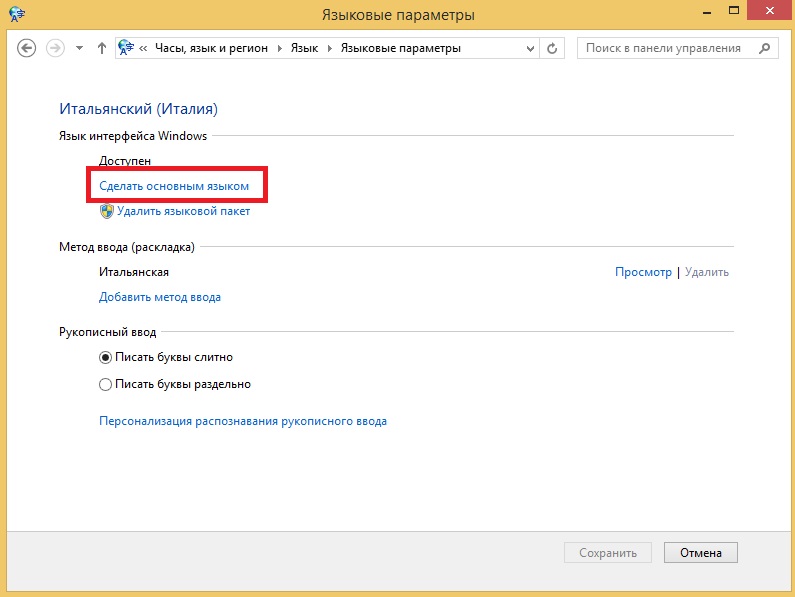Expand the address bar history dropdown
The width and height of the screenshot is (795, 597).
click(x=530, y=49)
